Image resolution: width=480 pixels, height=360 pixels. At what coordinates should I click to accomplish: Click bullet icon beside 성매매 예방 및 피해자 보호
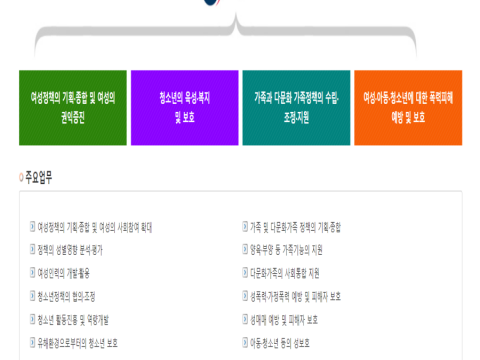(x=245, y=319)
